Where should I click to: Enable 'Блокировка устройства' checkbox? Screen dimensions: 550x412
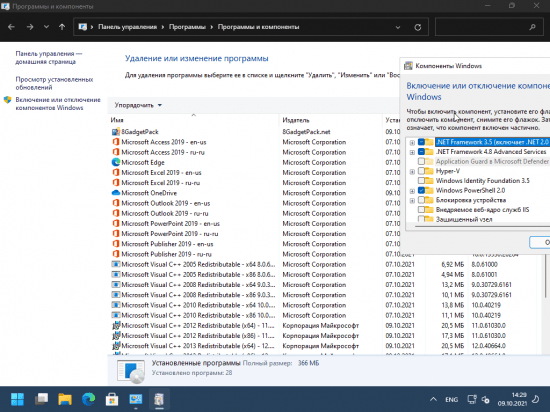click(422, 200)
